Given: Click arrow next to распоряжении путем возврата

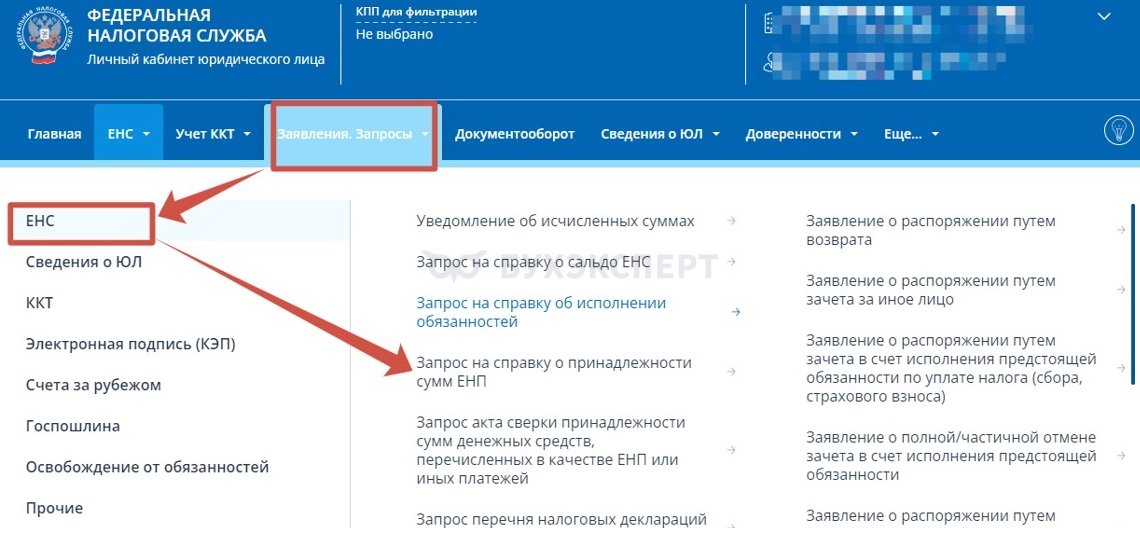Looking at the screenshot, I should (x=1121, y=230).
